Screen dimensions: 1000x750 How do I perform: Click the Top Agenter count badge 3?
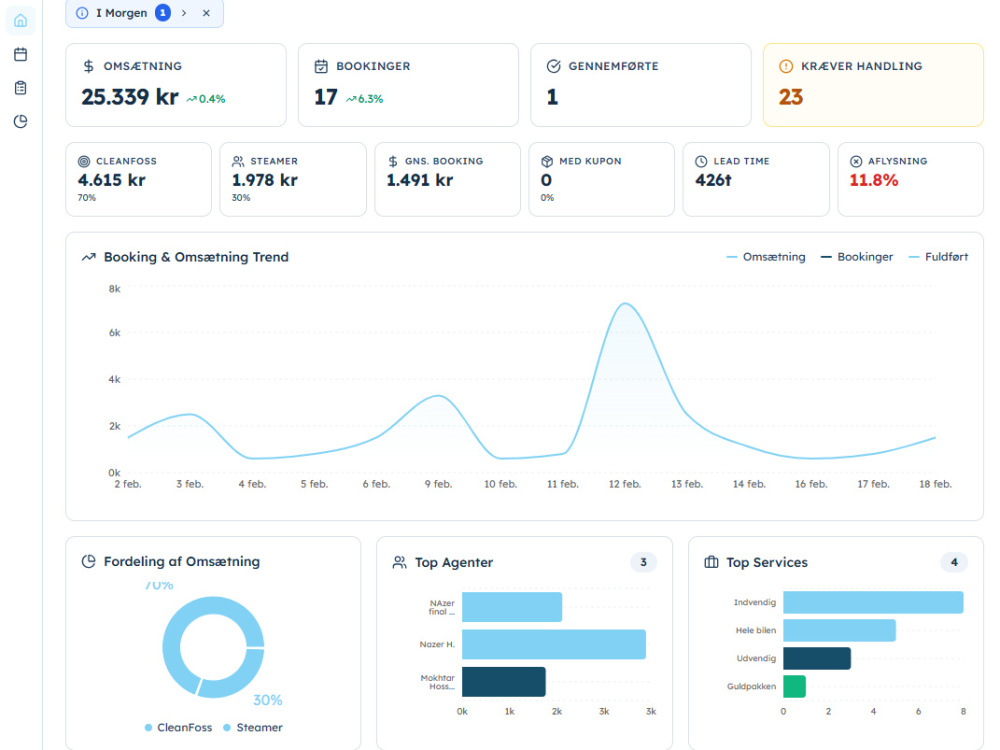(643, 562)
